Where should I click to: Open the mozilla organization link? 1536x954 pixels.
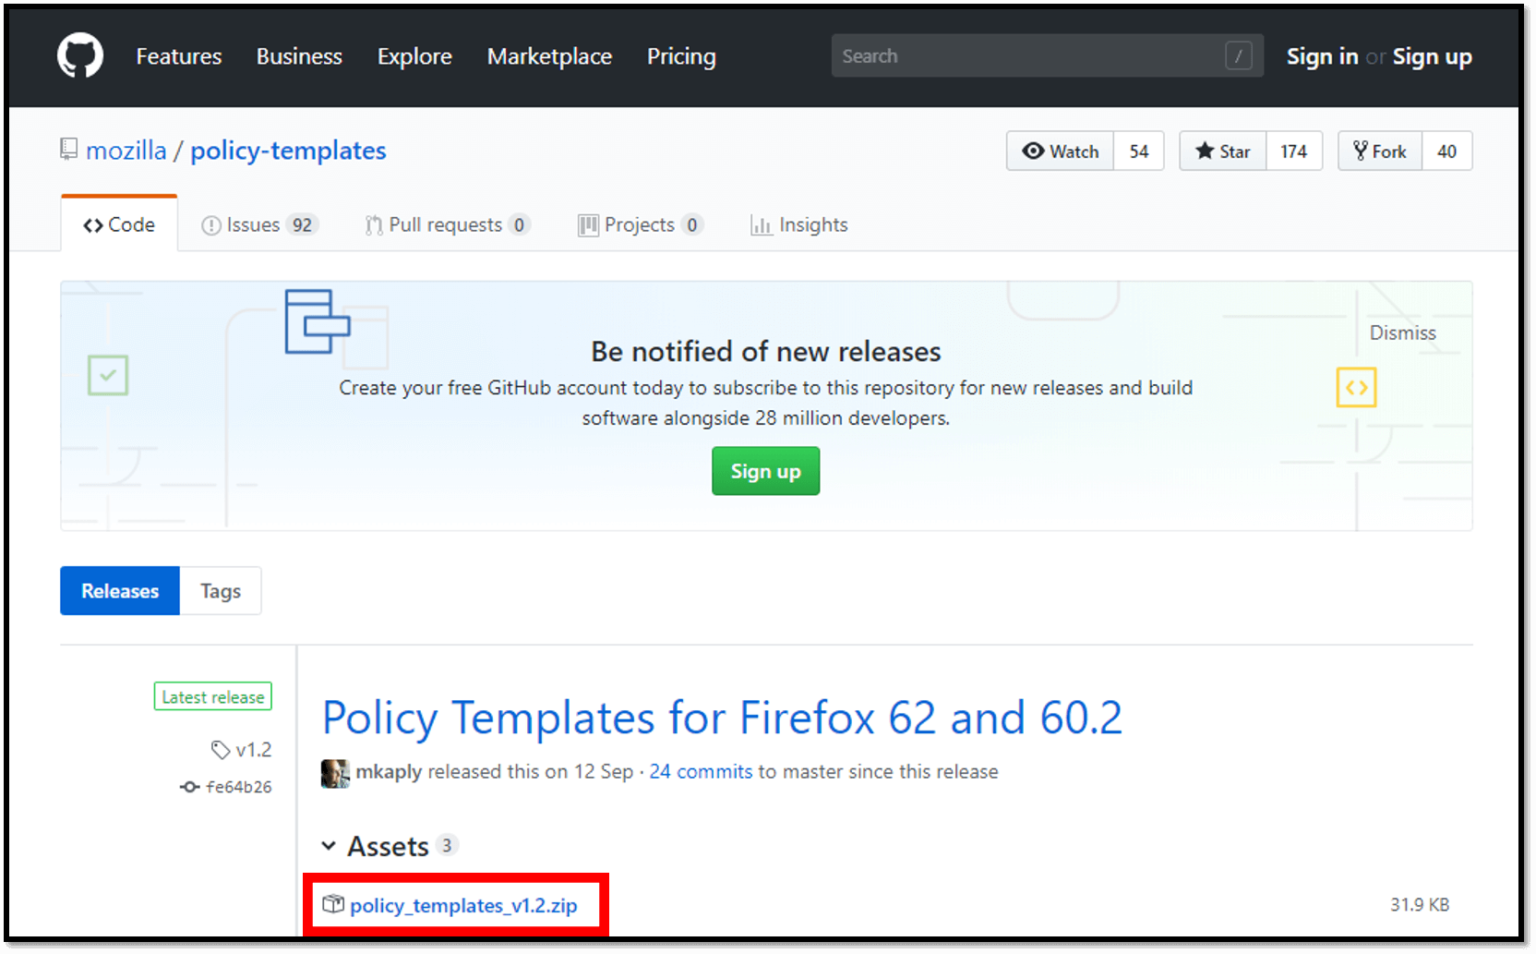pyautogui.click(x=126, y=150)
